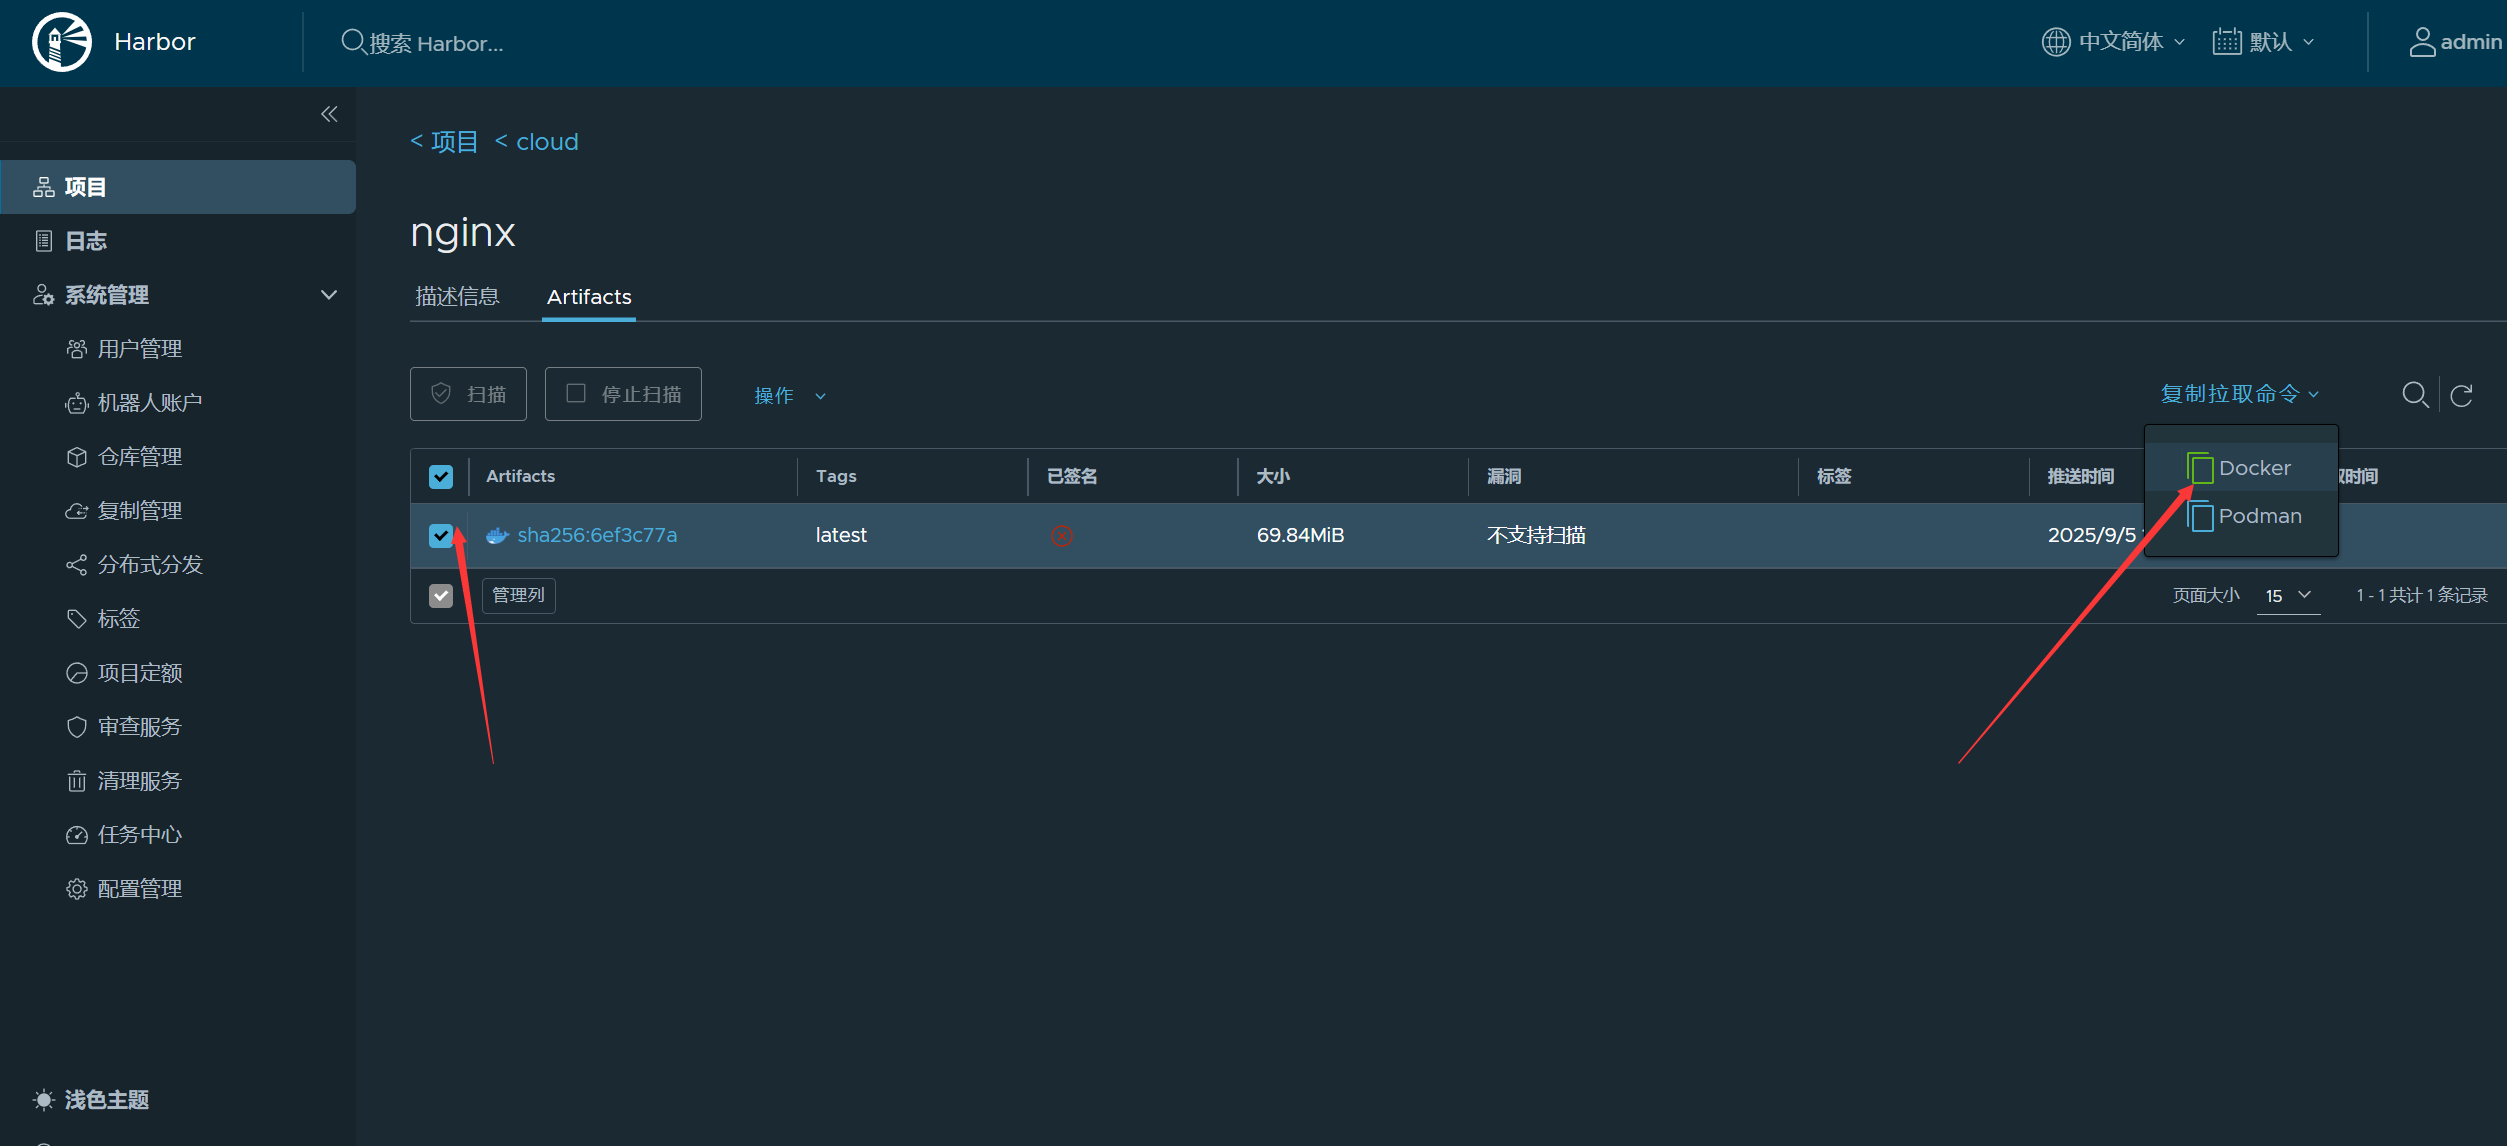Click the 推送时间 column header

point(2081,476)
